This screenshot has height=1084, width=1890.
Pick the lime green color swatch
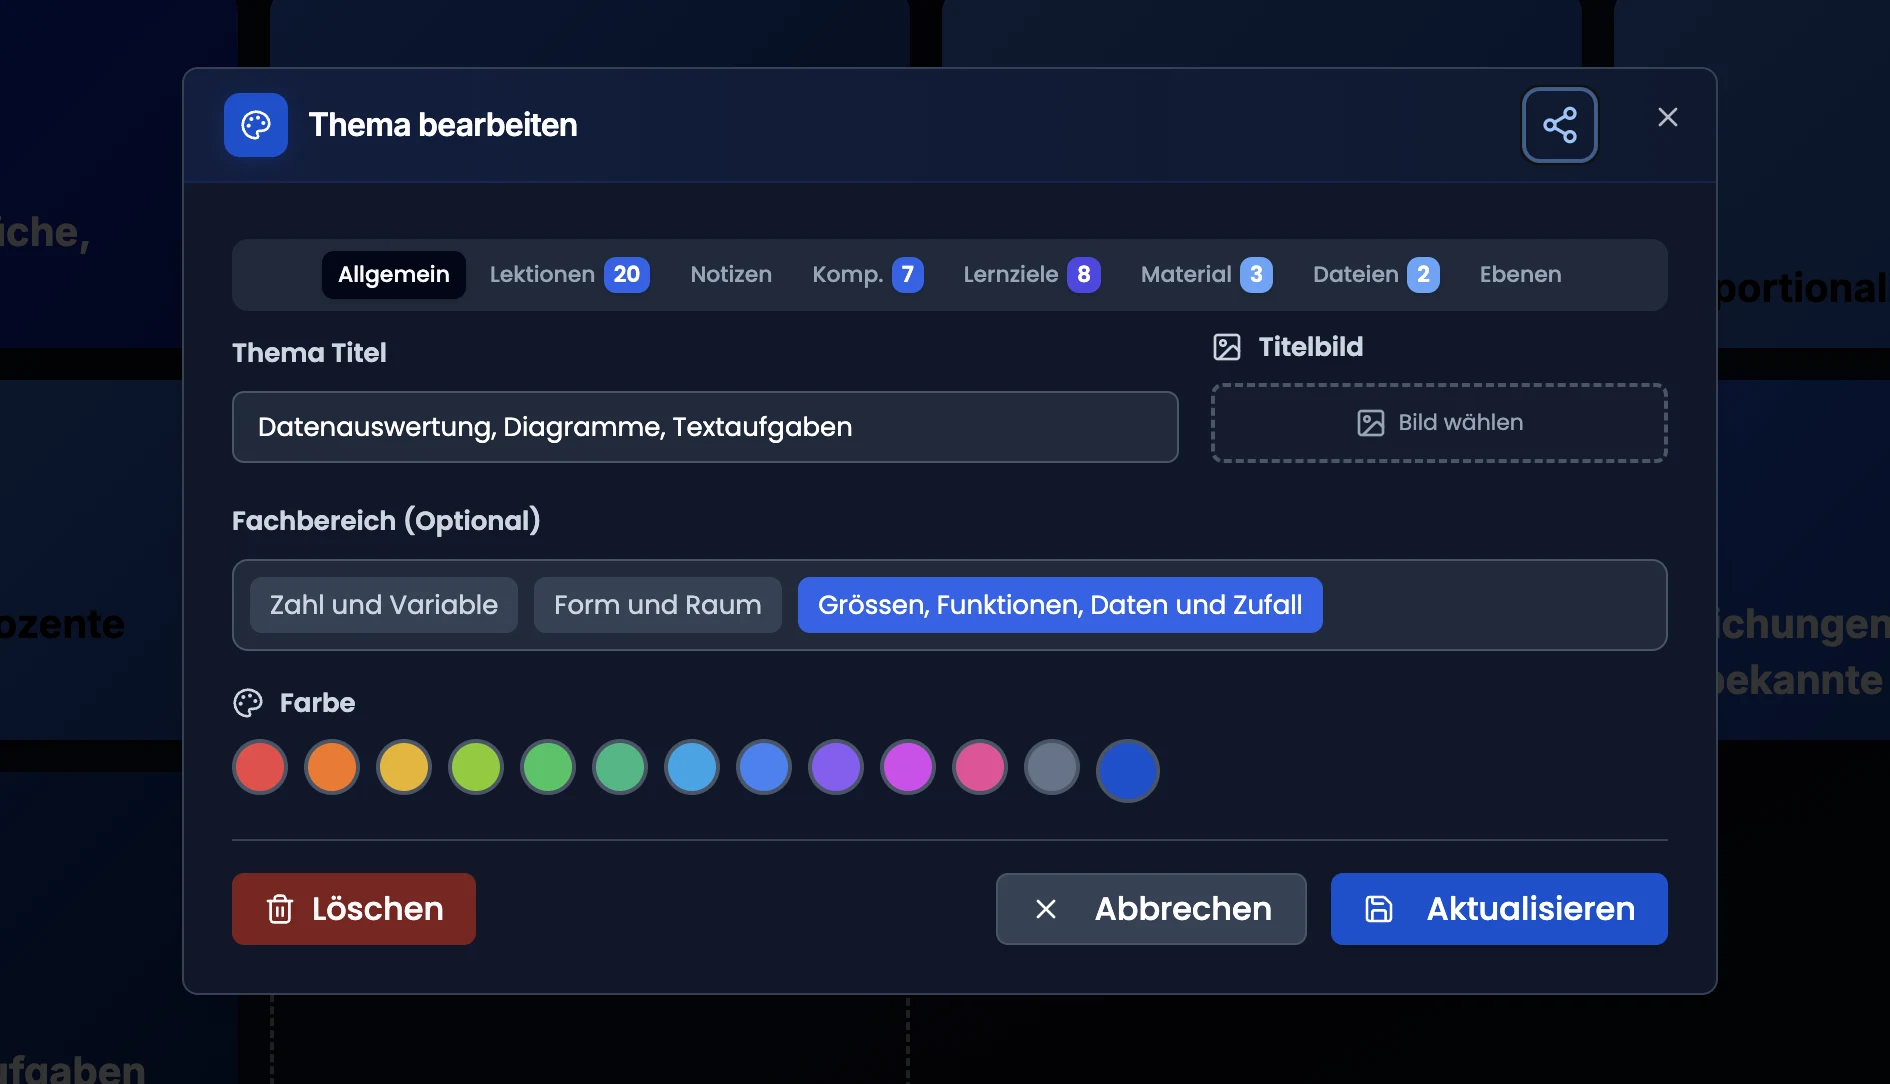[476, 768]
